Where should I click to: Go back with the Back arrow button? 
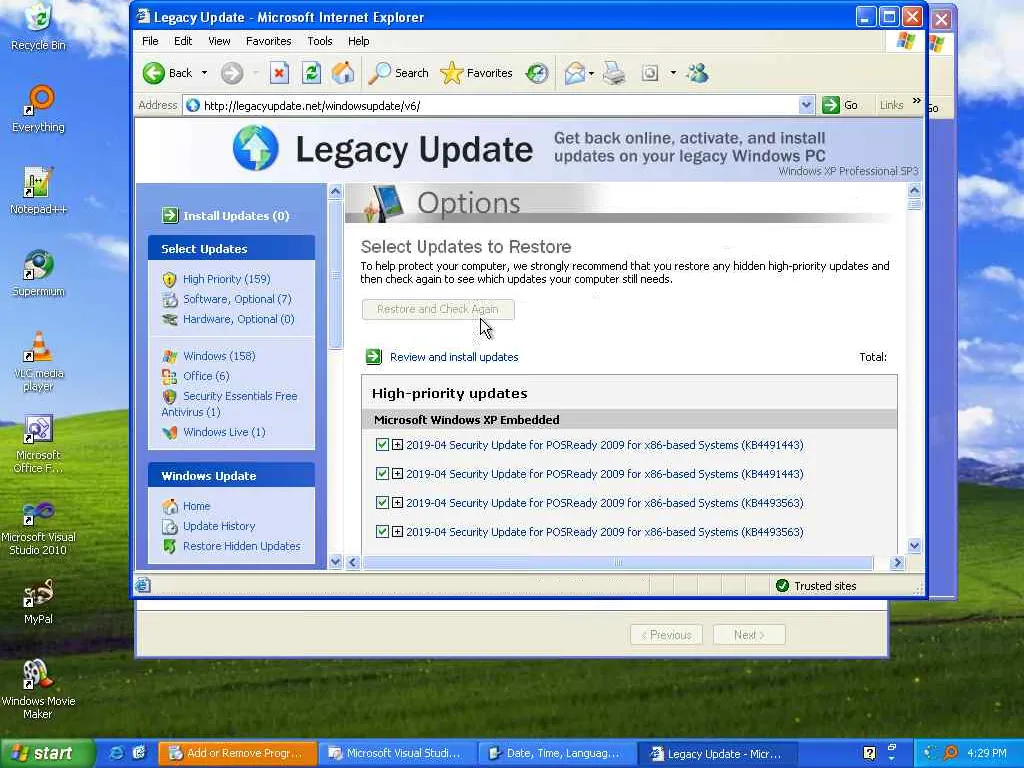coord(154,73)
